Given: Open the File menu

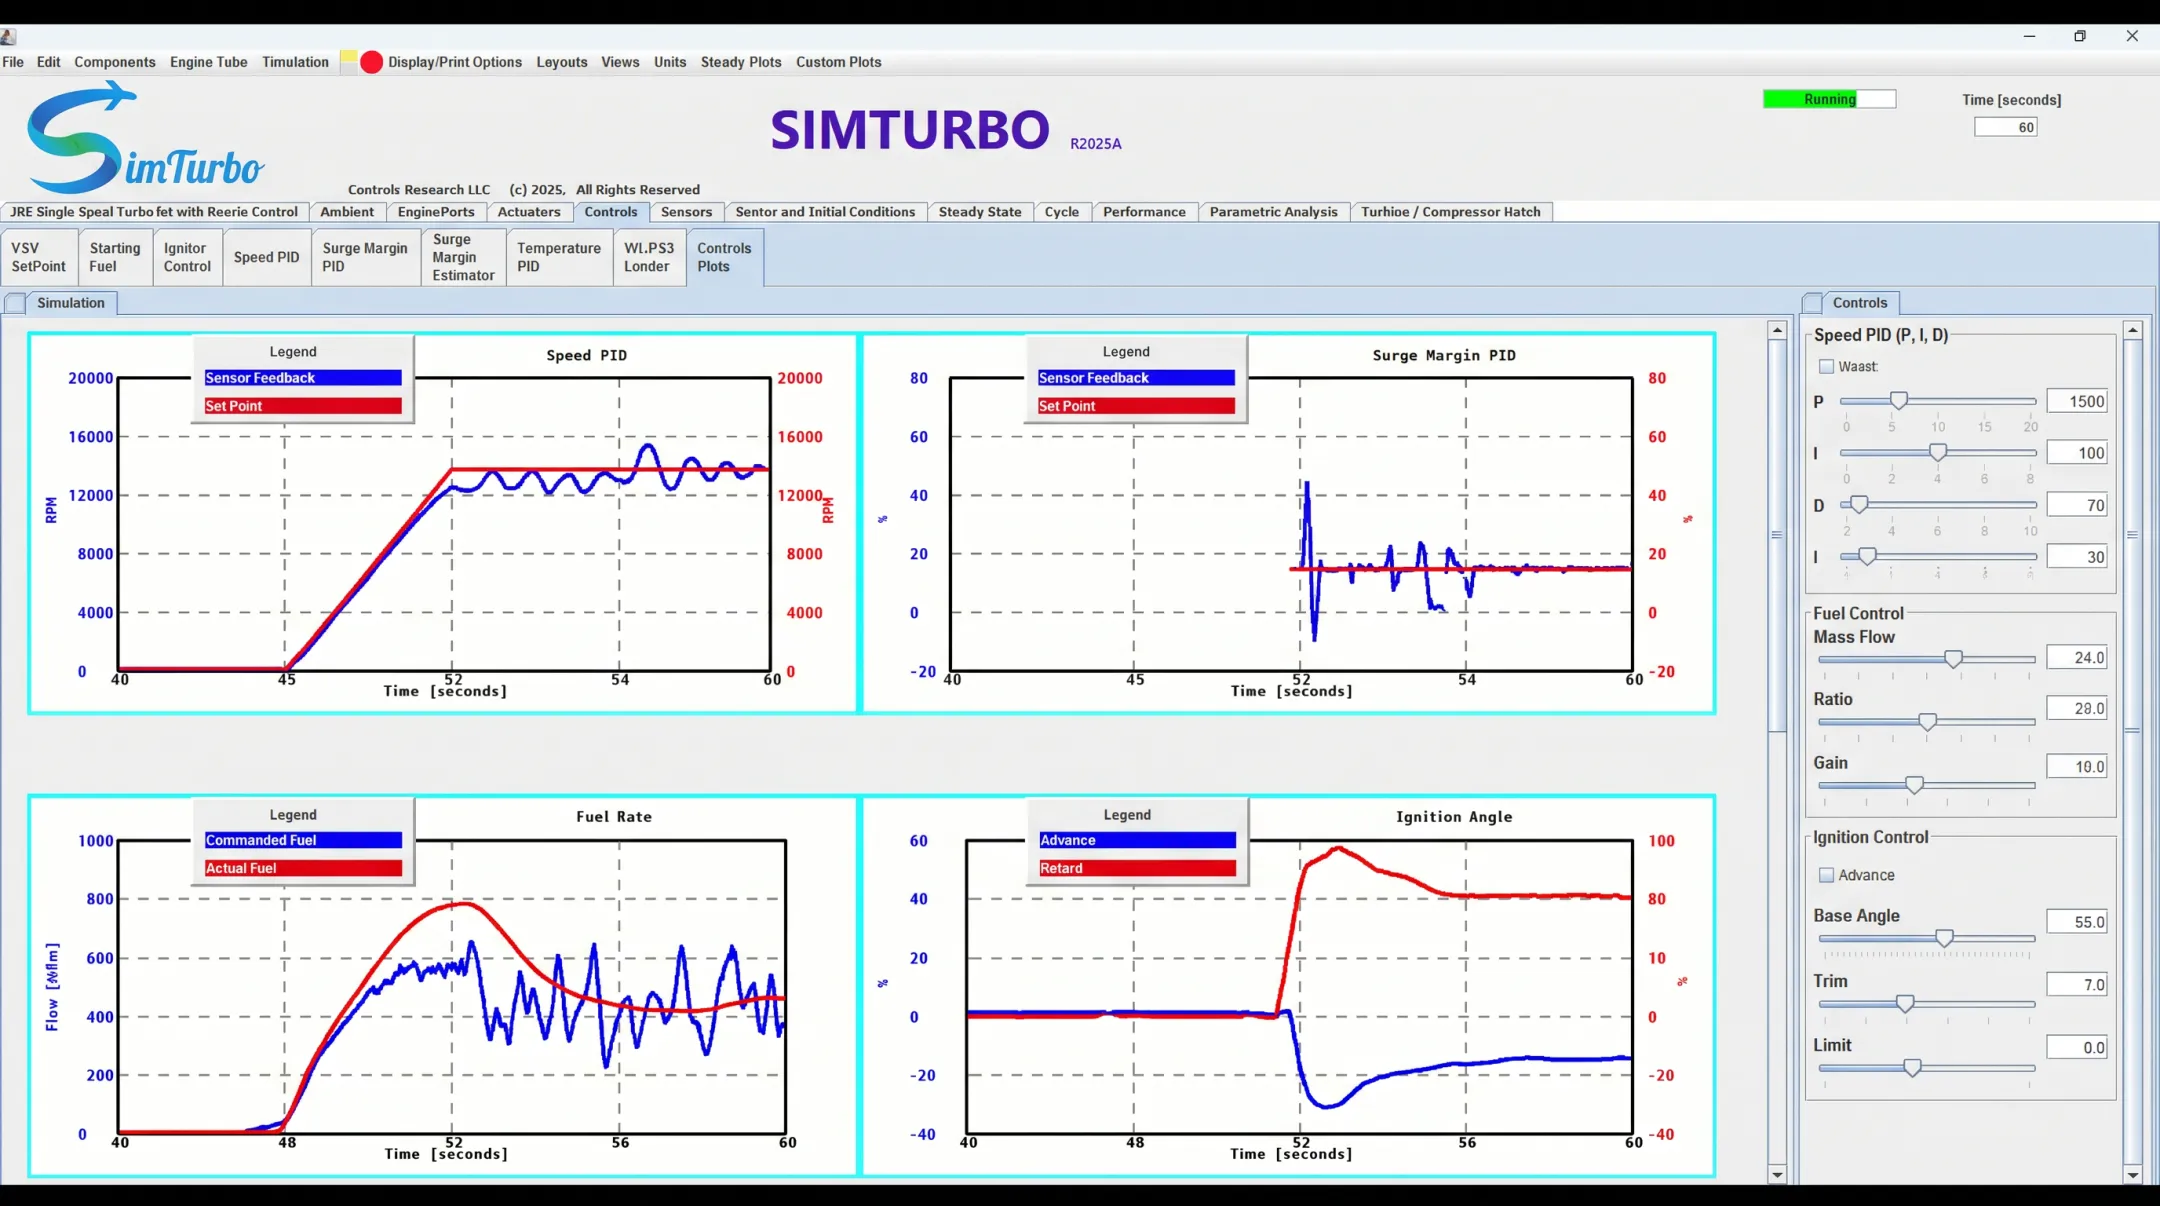Looking at the screenshot, I should (x=13, y=62).
